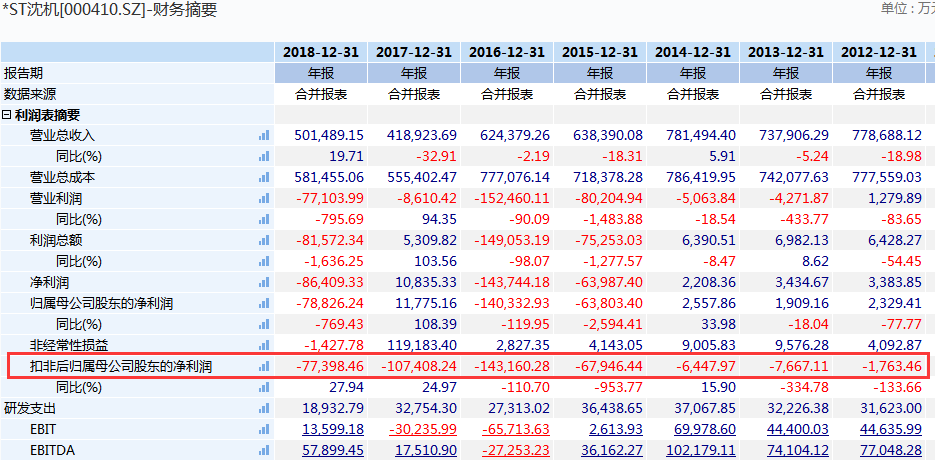This screenshot has width=935, height=460.
Task: Open EBITDA 2014 value link 102,179.11
Action: [x=697, y=450]
